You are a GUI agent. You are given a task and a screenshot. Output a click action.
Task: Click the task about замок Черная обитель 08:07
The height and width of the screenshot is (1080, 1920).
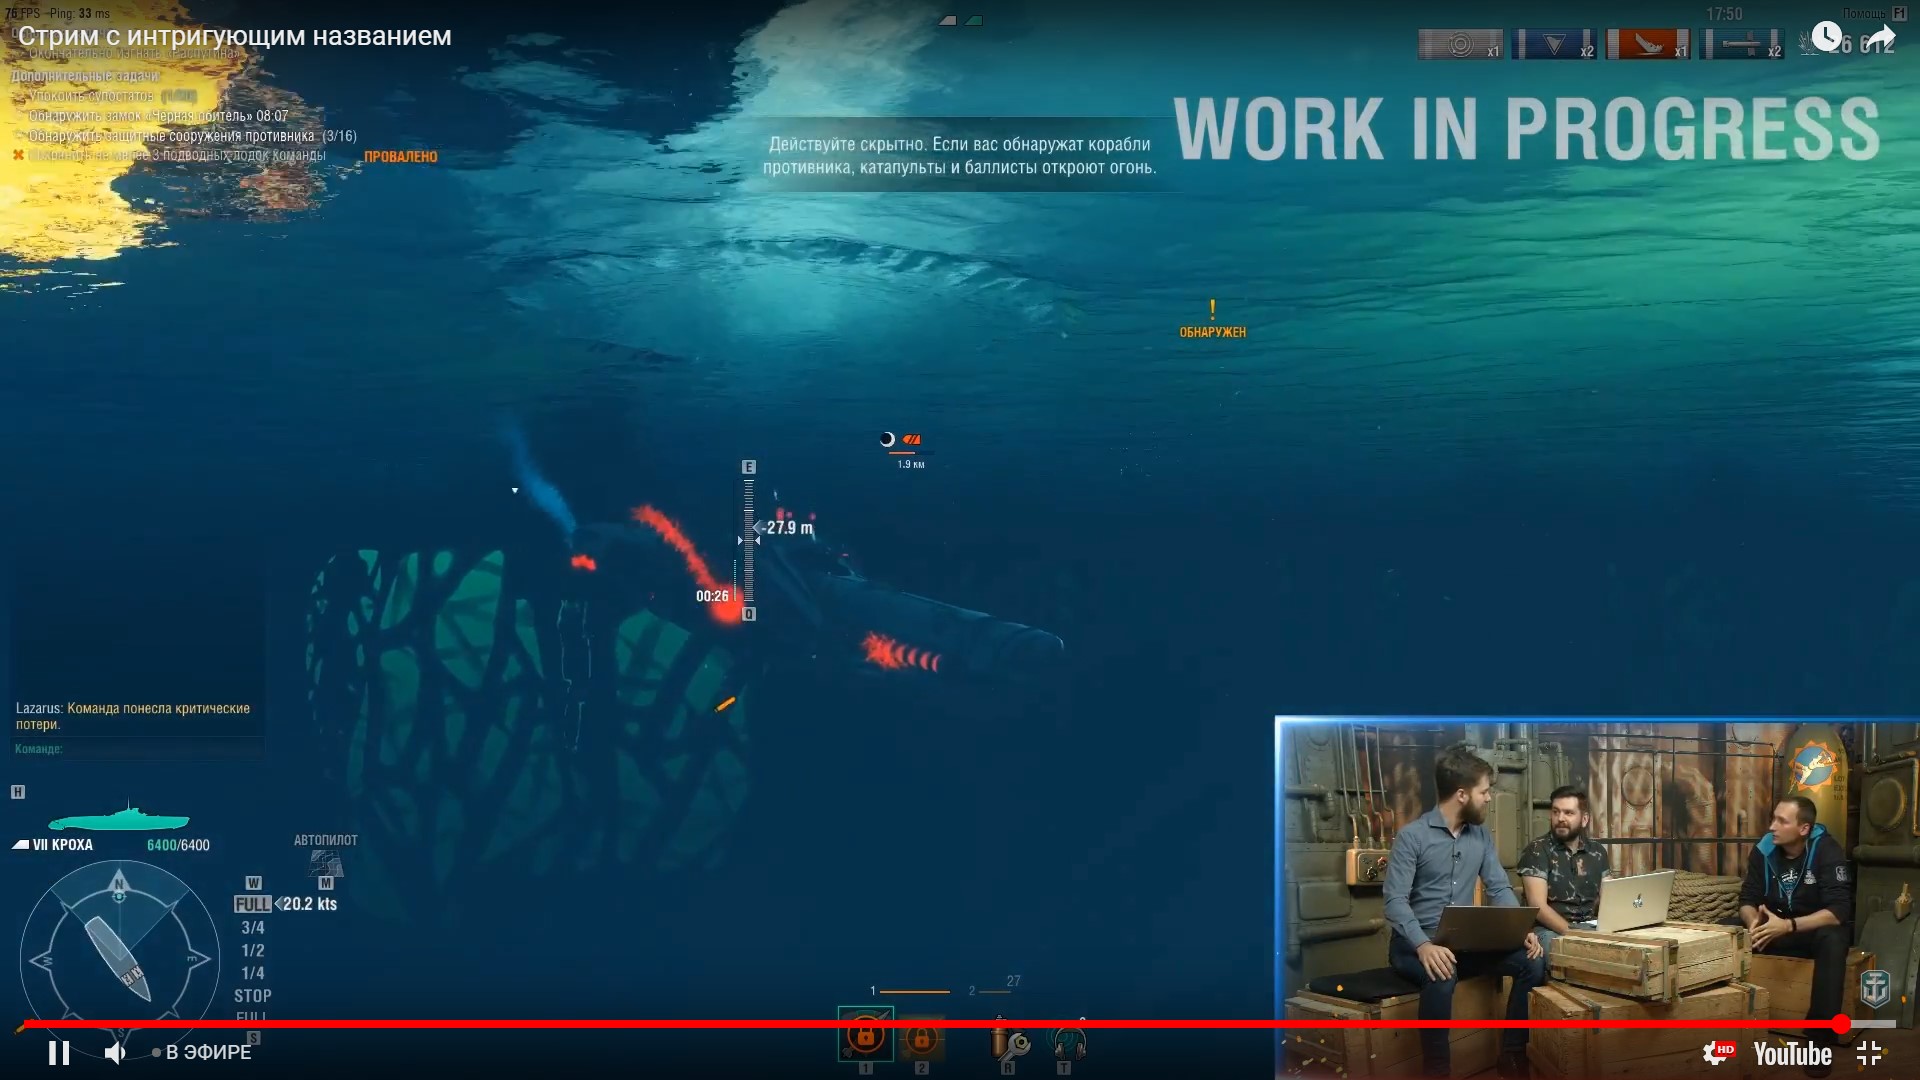pyautogui.click(x=158, y=116)
